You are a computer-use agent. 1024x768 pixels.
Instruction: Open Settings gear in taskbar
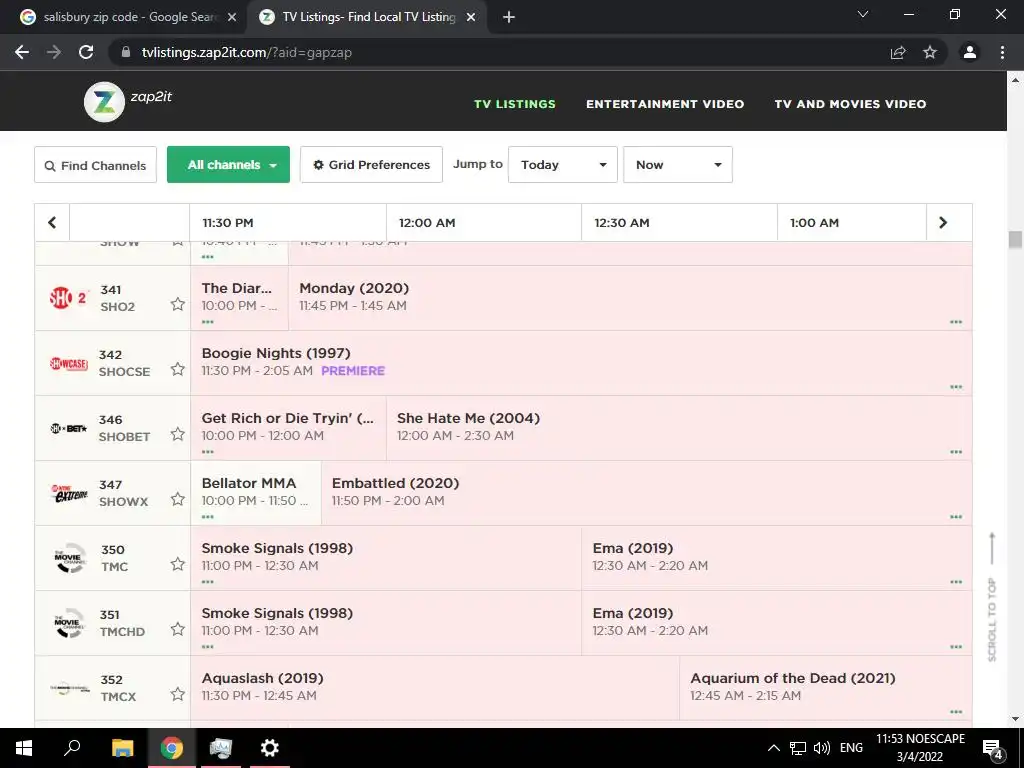click(269, 748)
